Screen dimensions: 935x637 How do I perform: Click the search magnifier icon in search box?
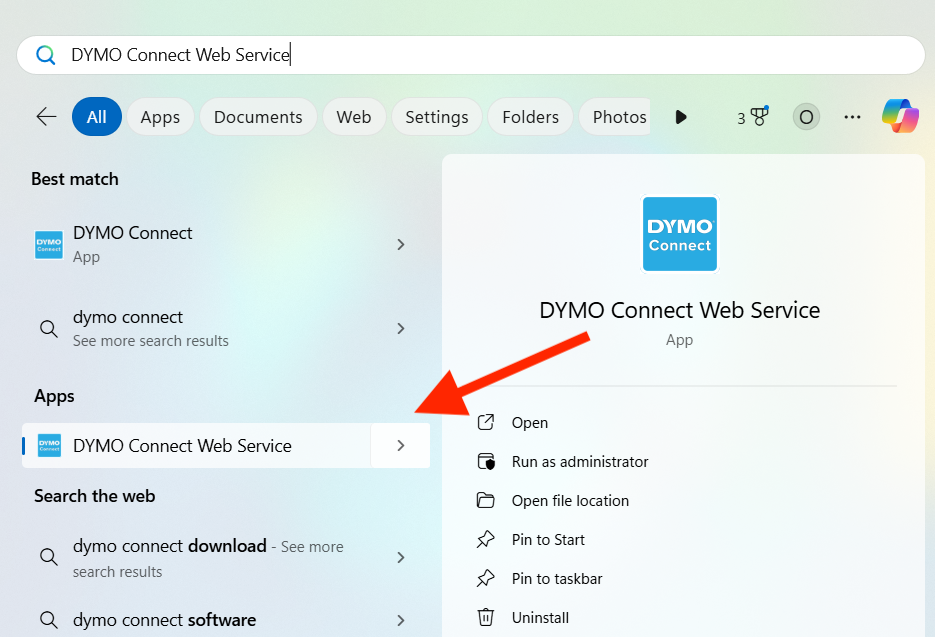point(46,55)
